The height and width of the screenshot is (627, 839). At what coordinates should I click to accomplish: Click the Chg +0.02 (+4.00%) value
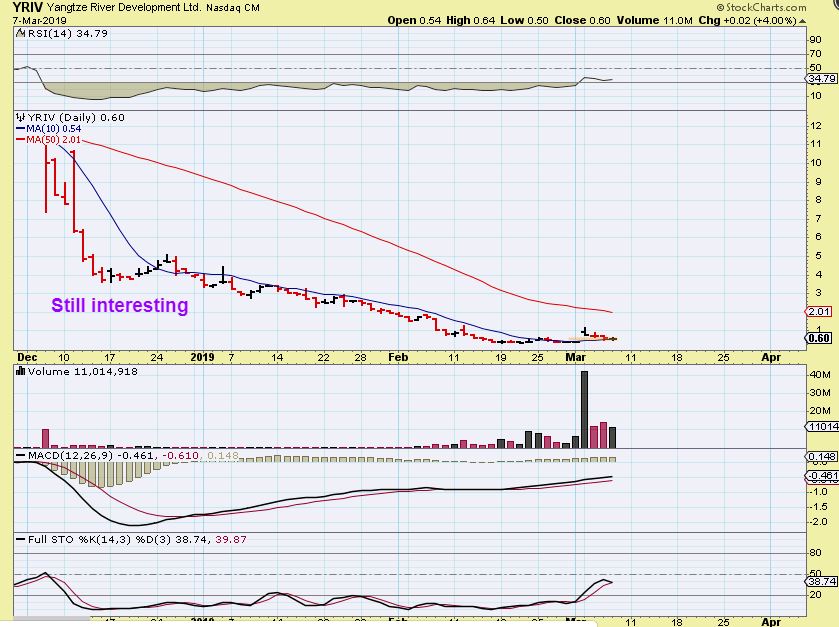pos(748,20)
